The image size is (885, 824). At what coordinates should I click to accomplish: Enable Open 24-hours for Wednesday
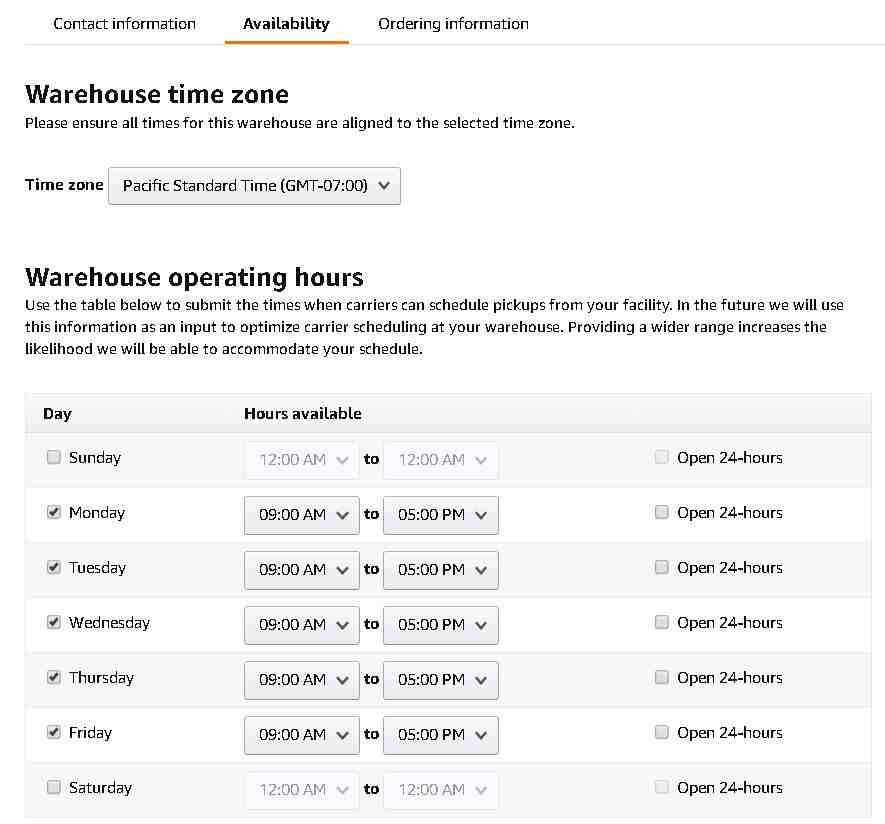(661, 622)
